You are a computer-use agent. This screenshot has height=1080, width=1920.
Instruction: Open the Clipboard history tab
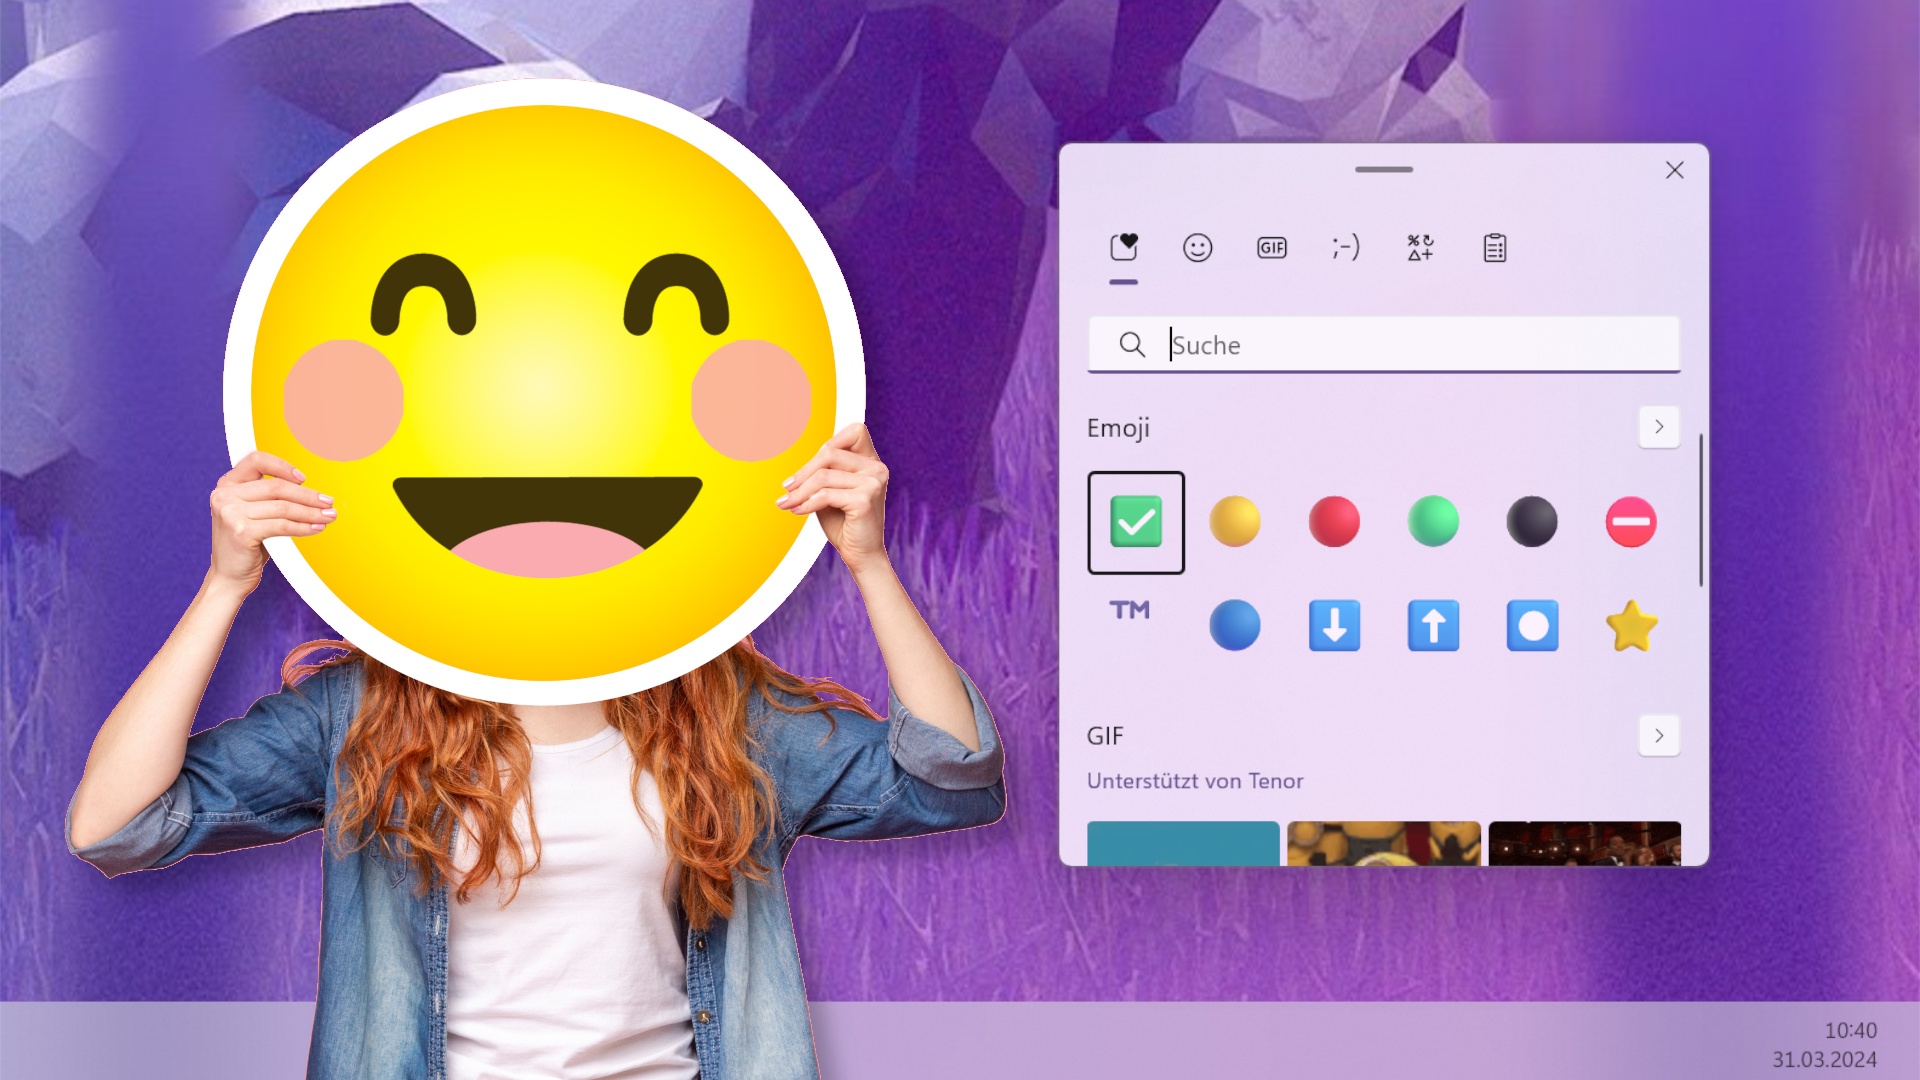click(1495, 248)
